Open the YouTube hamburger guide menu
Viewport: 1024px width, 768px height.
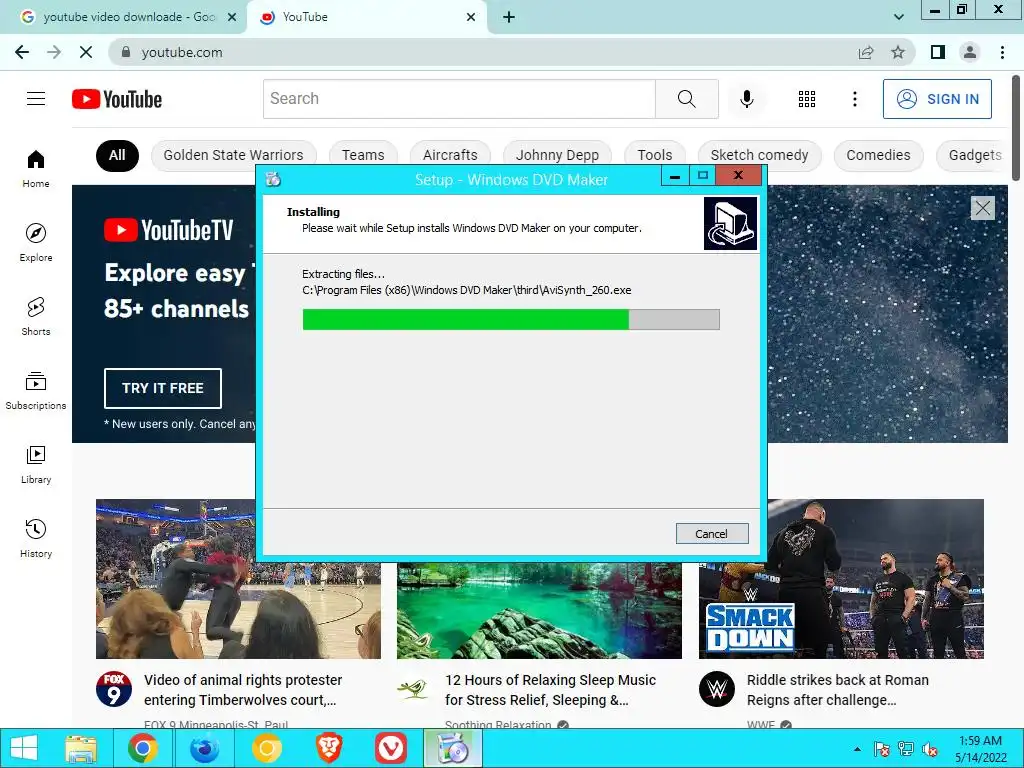point(36,99)
